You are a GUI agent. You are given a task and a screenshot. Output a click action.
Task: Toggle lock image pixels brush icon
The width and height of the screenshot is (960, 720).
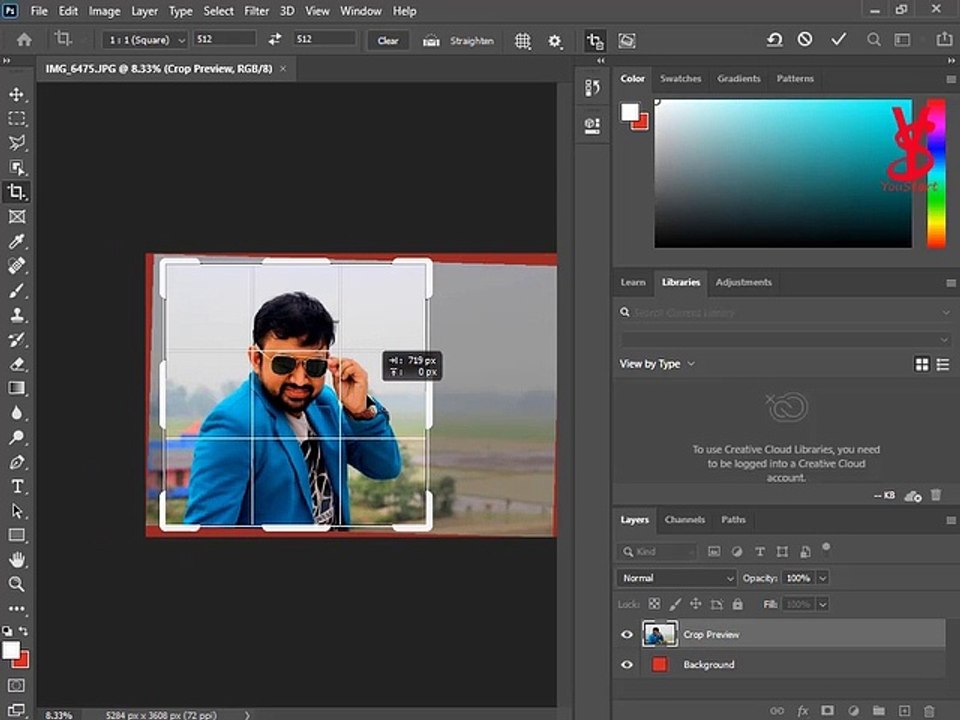click(x=675, y=604)
